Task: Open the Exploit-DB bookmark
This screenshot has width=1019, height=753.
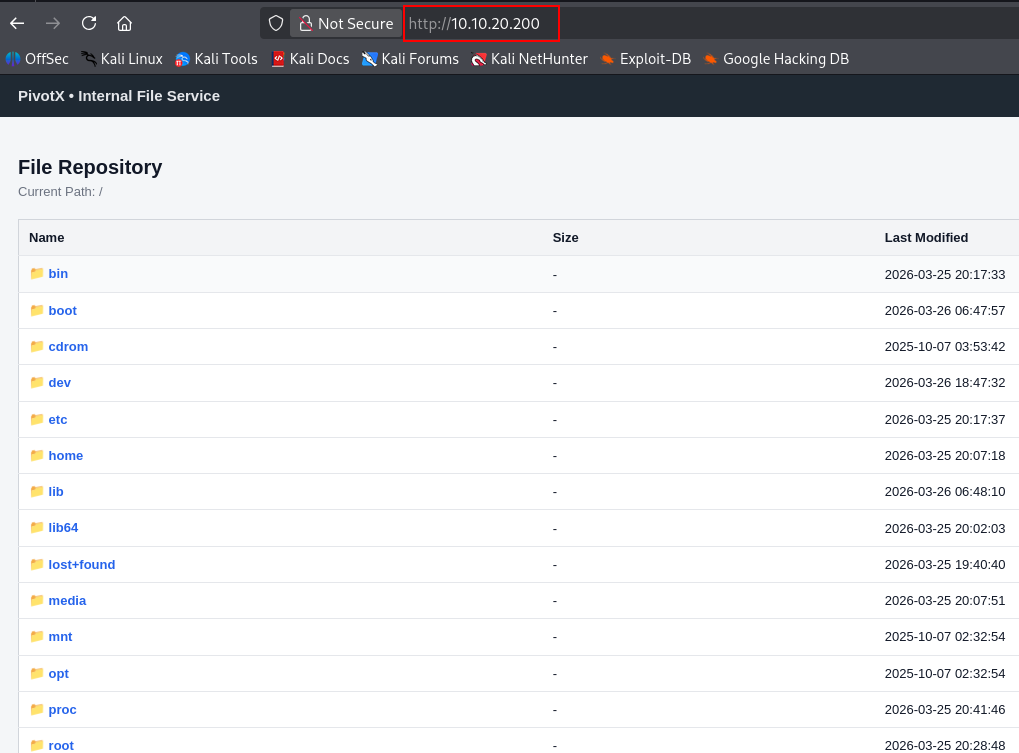Action: tap(646, 59)
